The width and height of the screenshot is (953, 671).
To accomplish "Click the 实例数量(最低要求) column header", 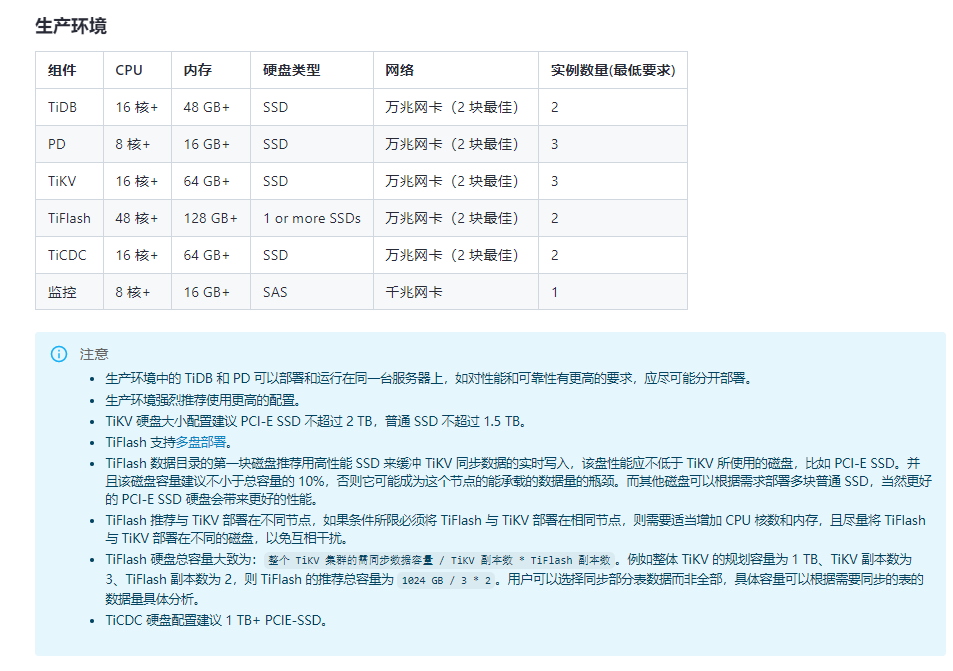I will click(x=613, y=71).
